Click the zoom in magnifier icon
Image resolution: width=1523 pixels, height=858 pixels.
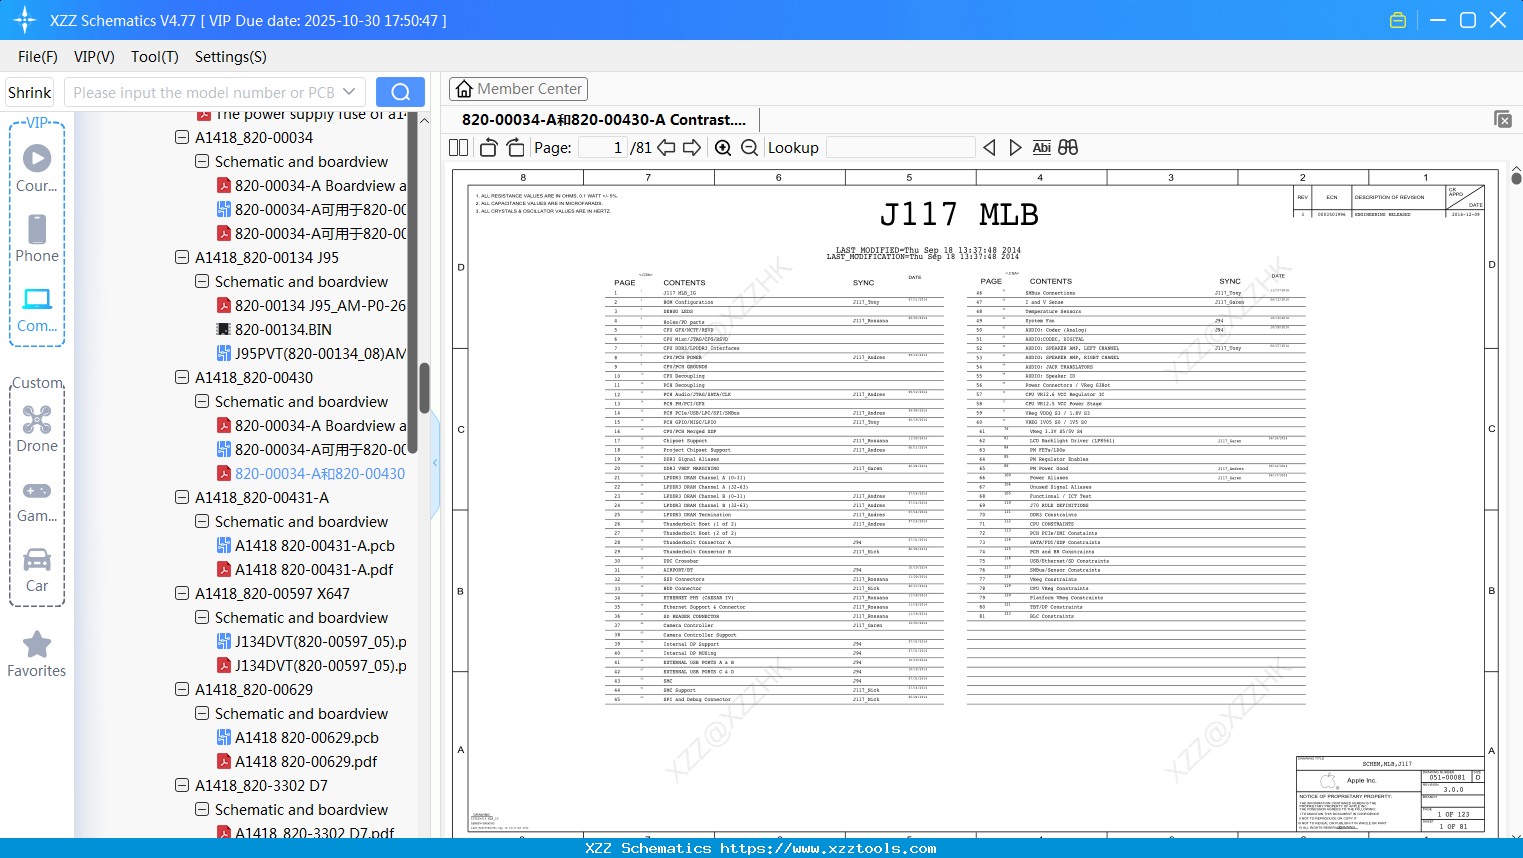tap(723, 148)
